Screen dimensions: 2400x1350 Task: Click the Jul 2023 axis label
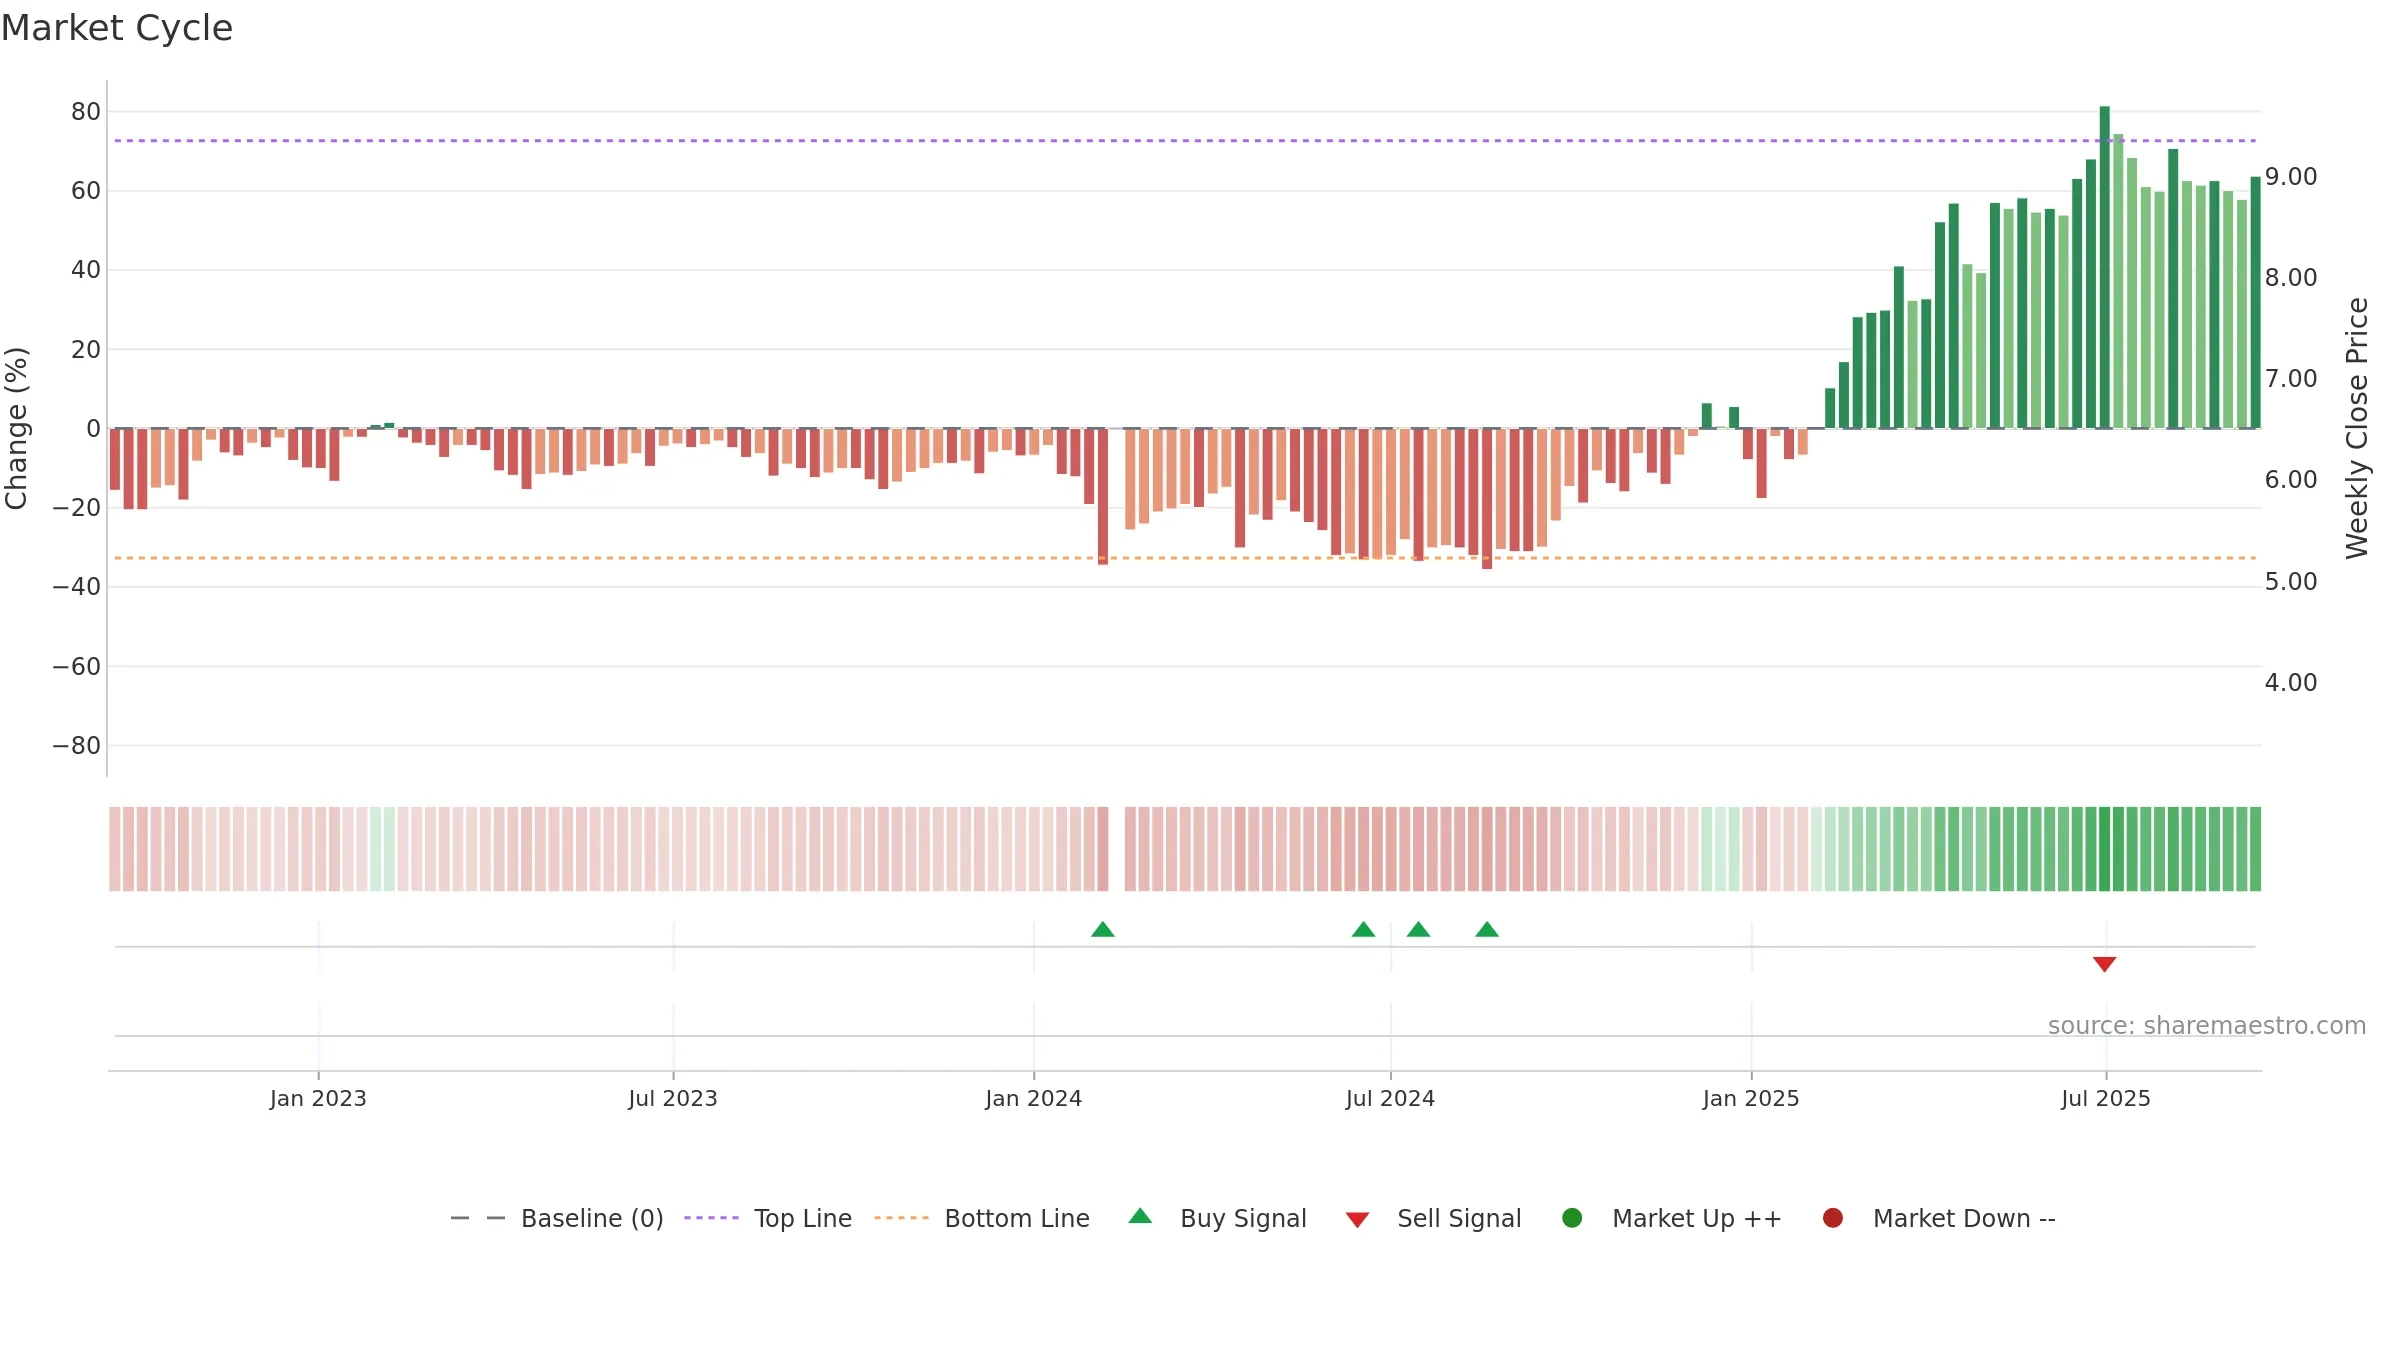click(673, 1099)
